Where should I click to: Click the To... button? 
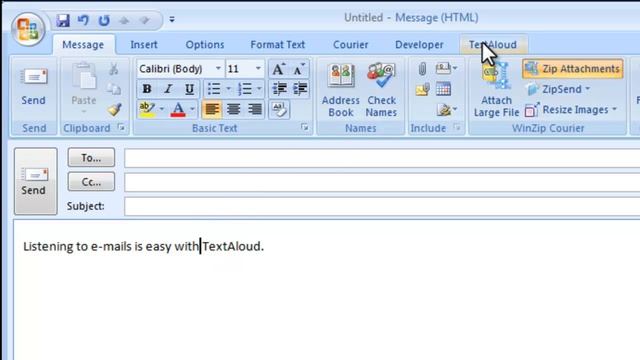(91, 158)
